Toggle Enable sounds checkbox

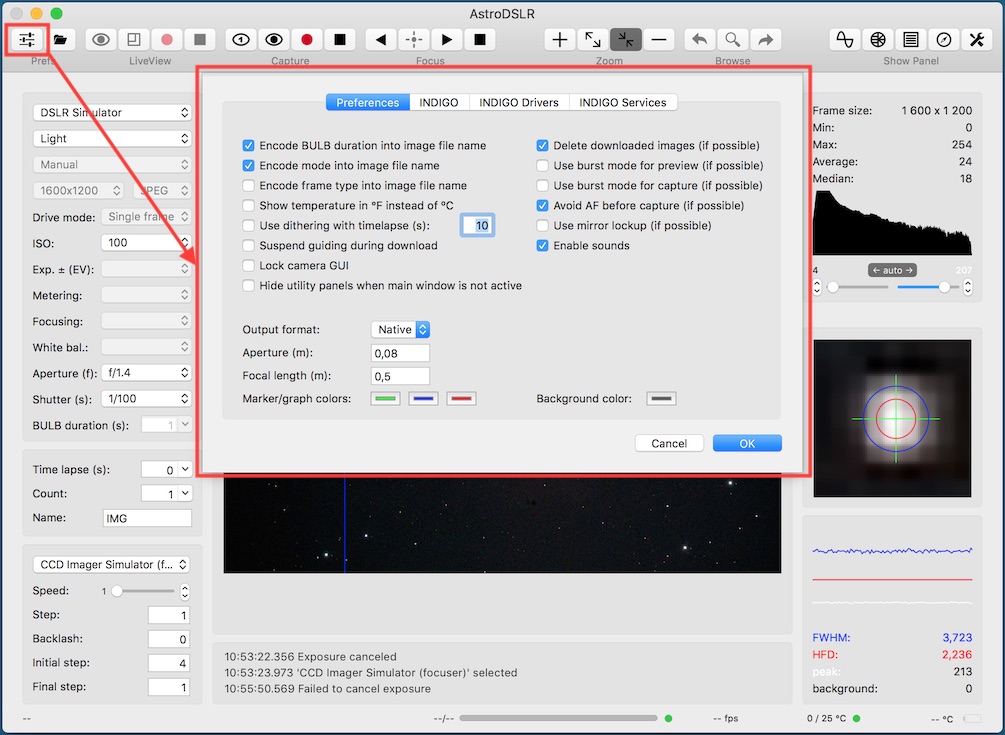point(542,245)
